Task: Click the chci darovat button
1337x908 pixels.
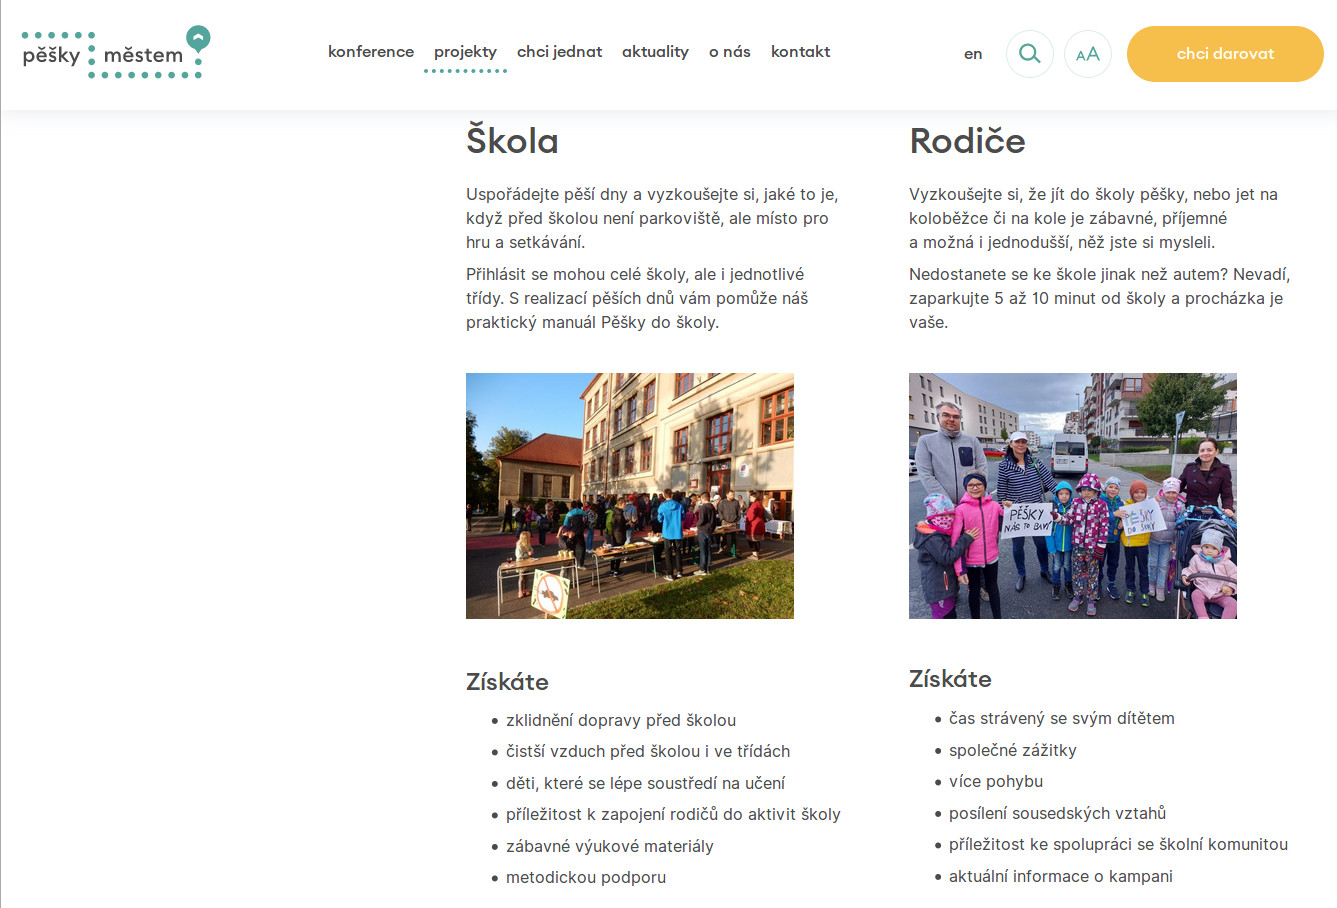Action: point(1225,54)
